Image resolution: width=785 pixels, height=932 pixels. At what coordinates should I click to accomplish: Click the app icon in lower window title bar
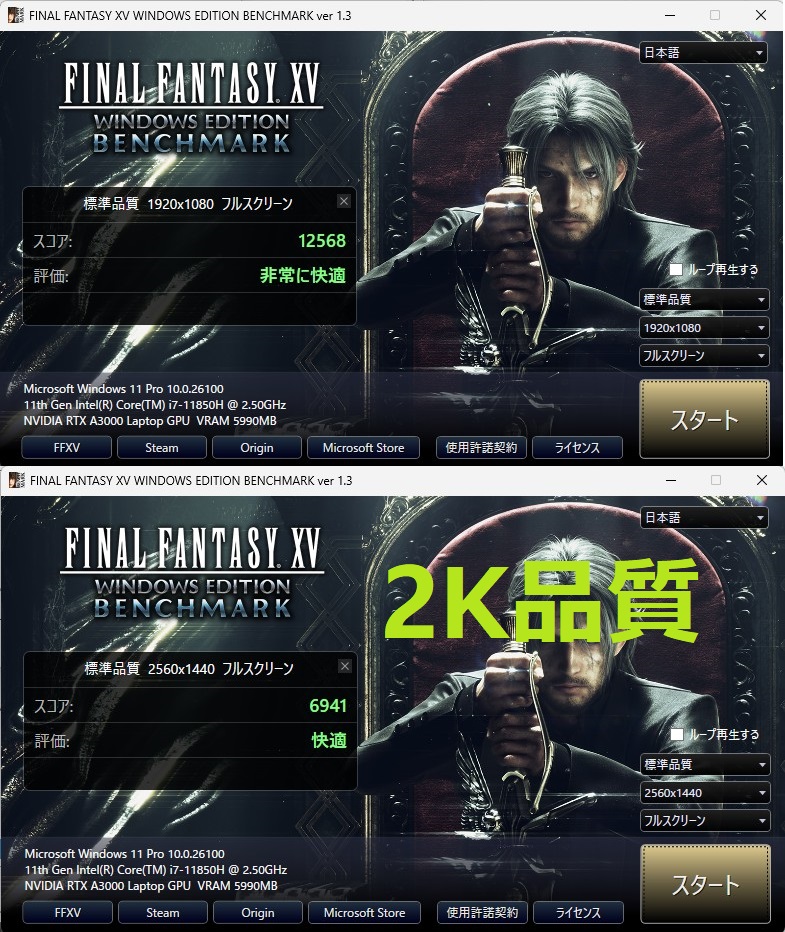tap(16, 480)
